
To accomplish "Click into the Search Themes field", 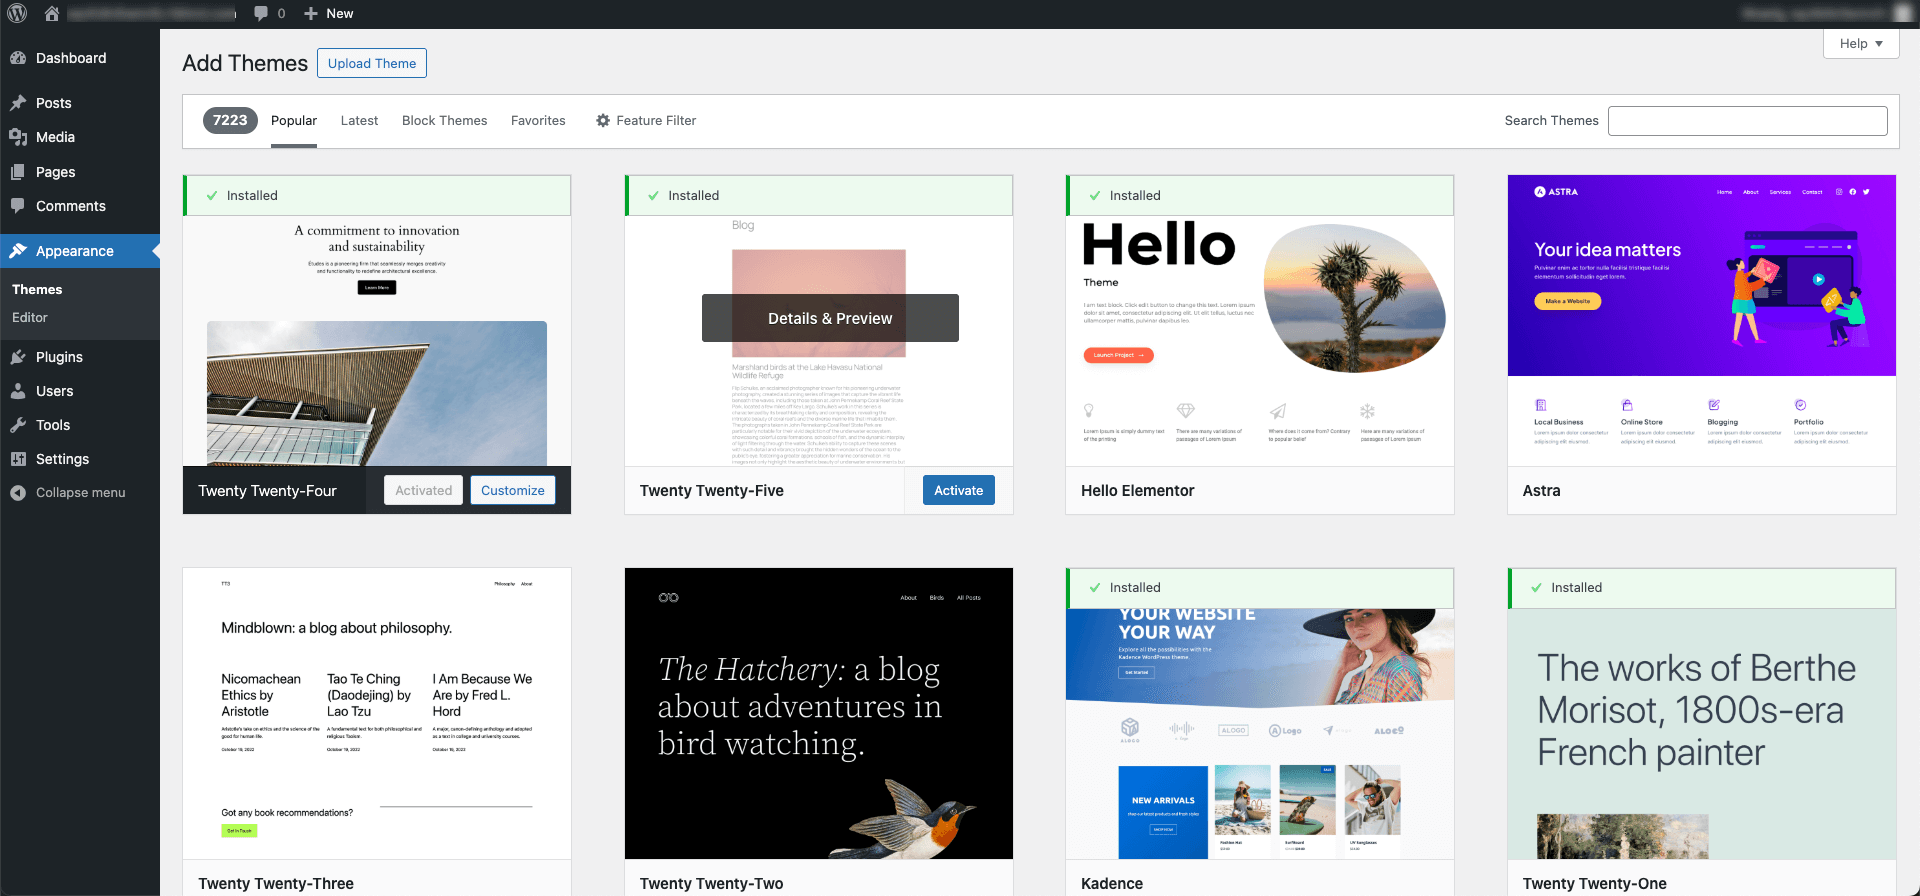I will click(x=1747, y=121).
